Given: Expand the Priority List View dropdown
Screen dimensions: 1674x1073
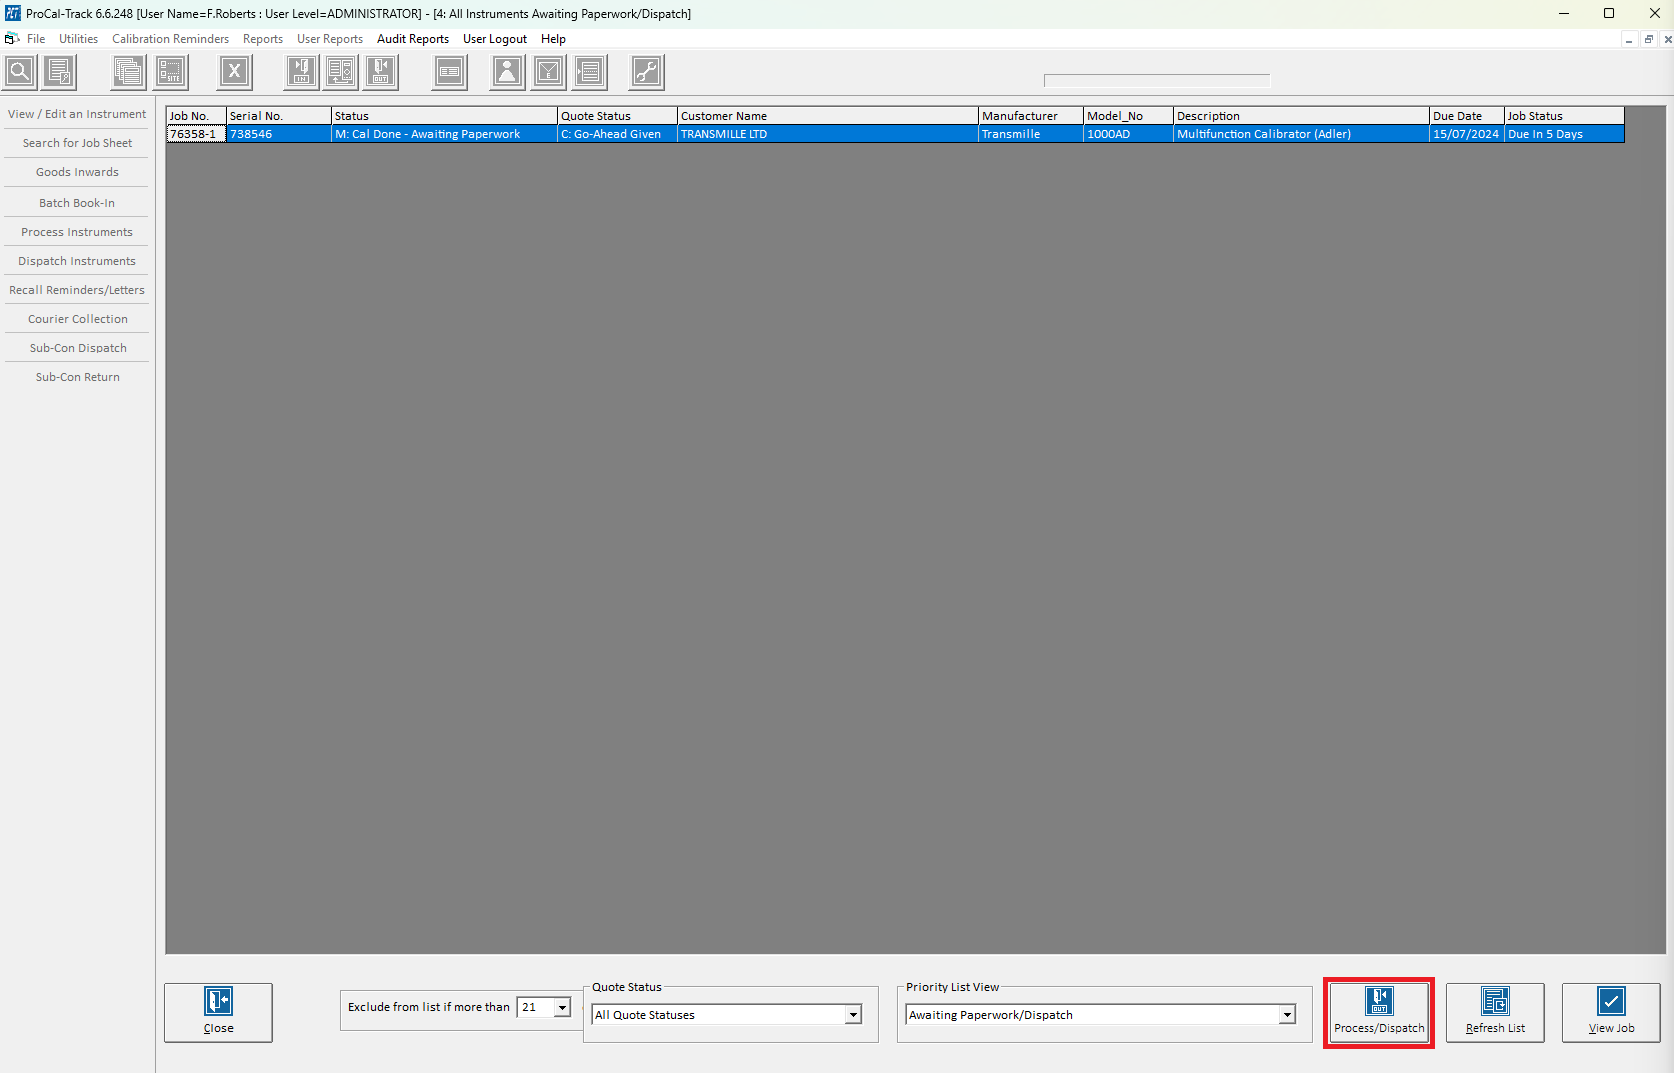Looking at the screenshot, I should click(1287, 1015).
